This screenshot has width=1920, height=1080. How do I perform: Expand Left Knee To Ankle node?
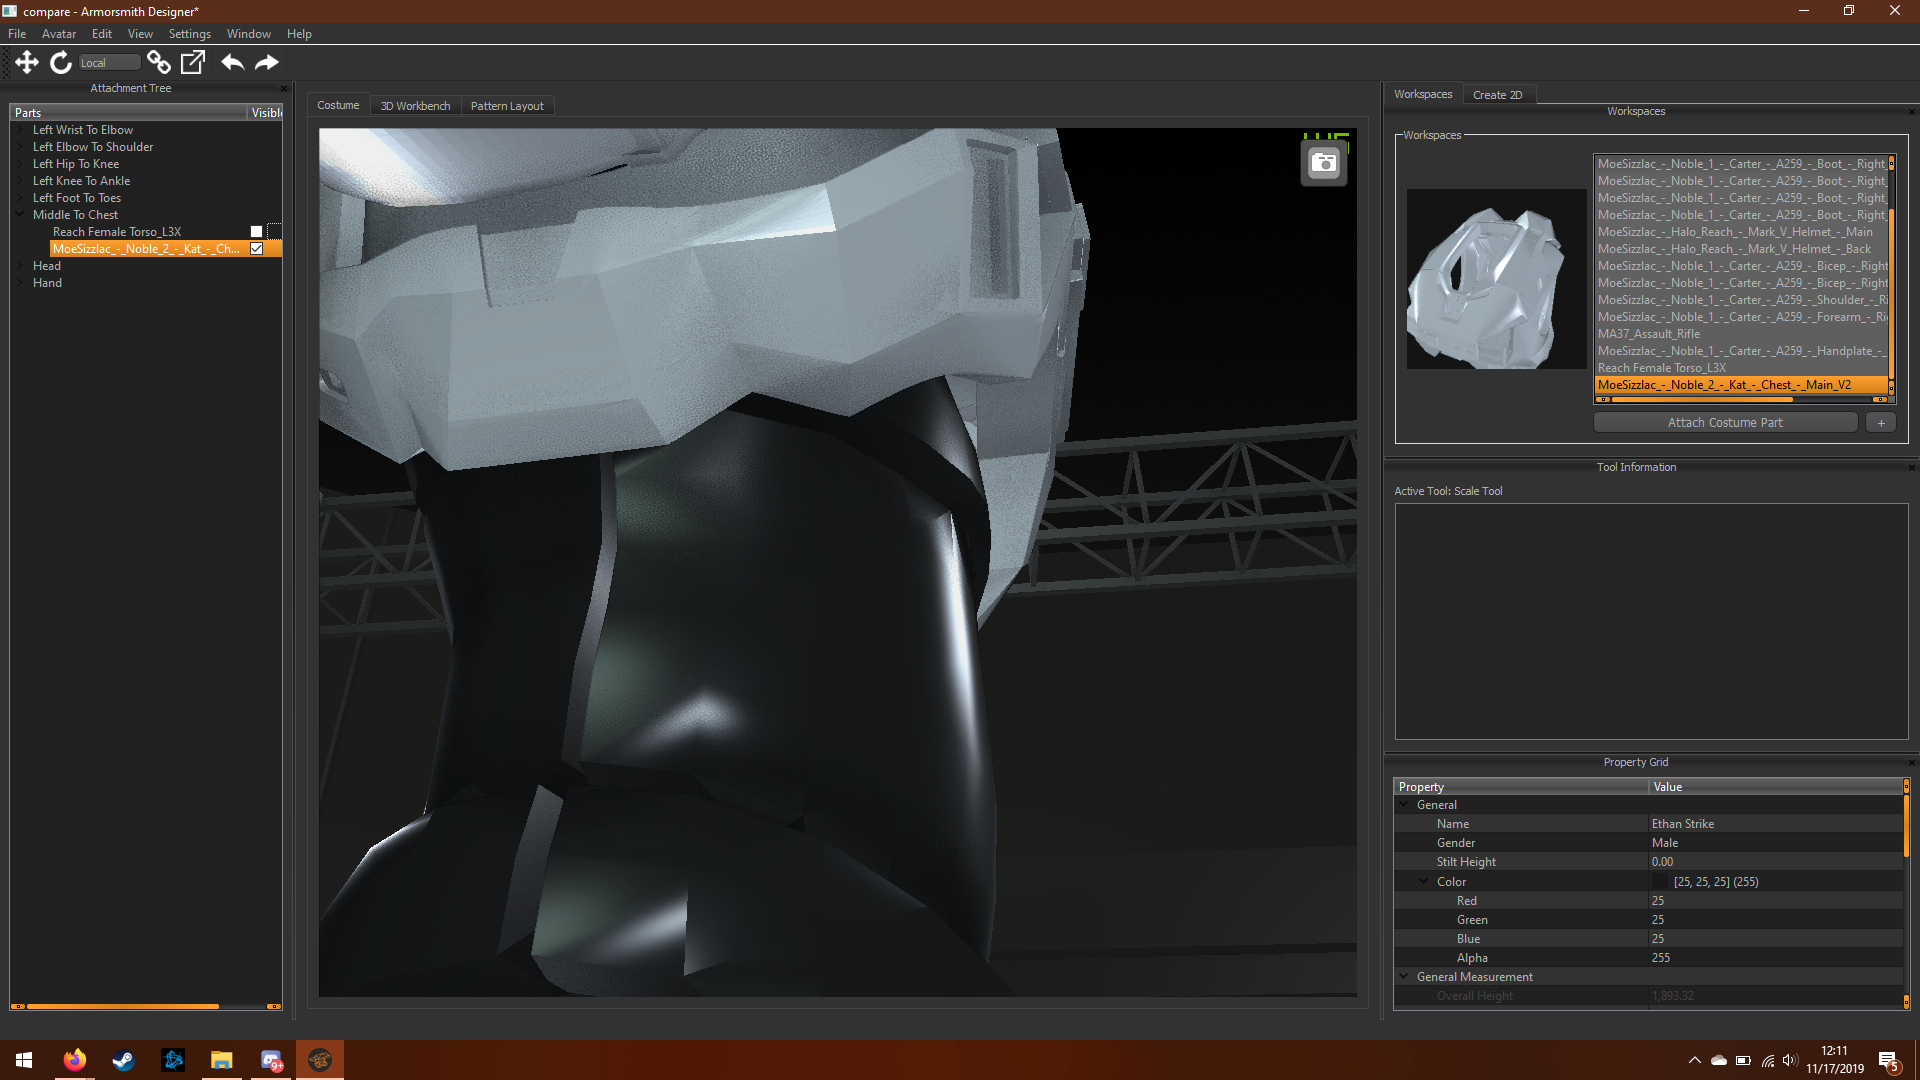20,181
